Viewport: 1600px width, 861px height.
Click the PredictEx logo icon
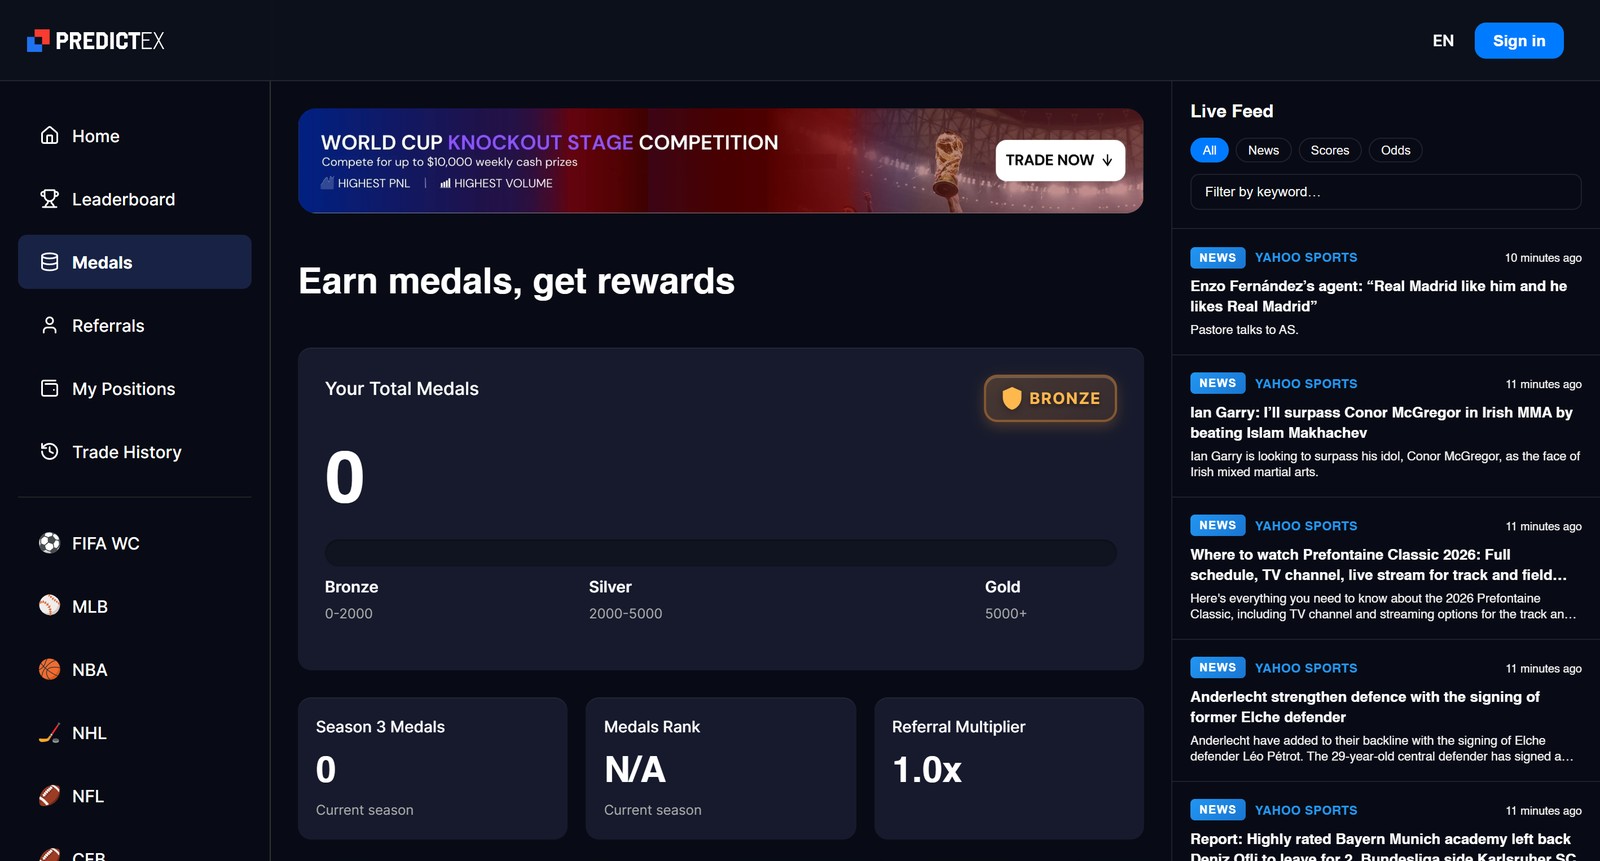[38, 40]
